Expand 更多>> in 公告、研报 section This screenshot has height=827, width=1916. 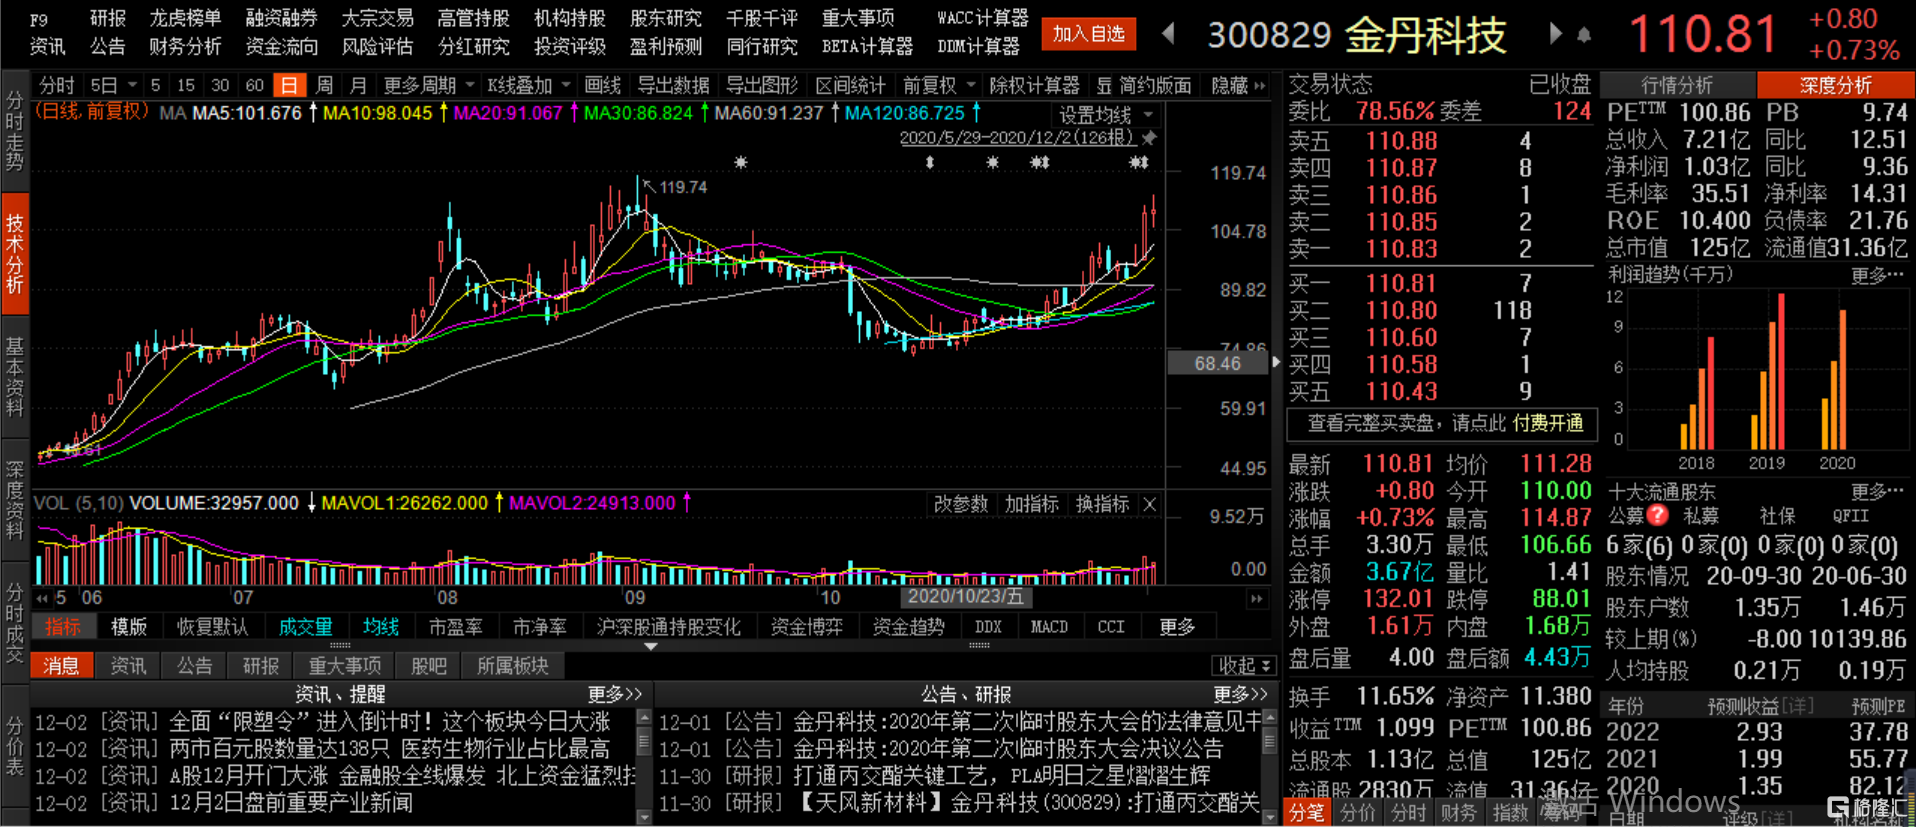(1240, 694)
